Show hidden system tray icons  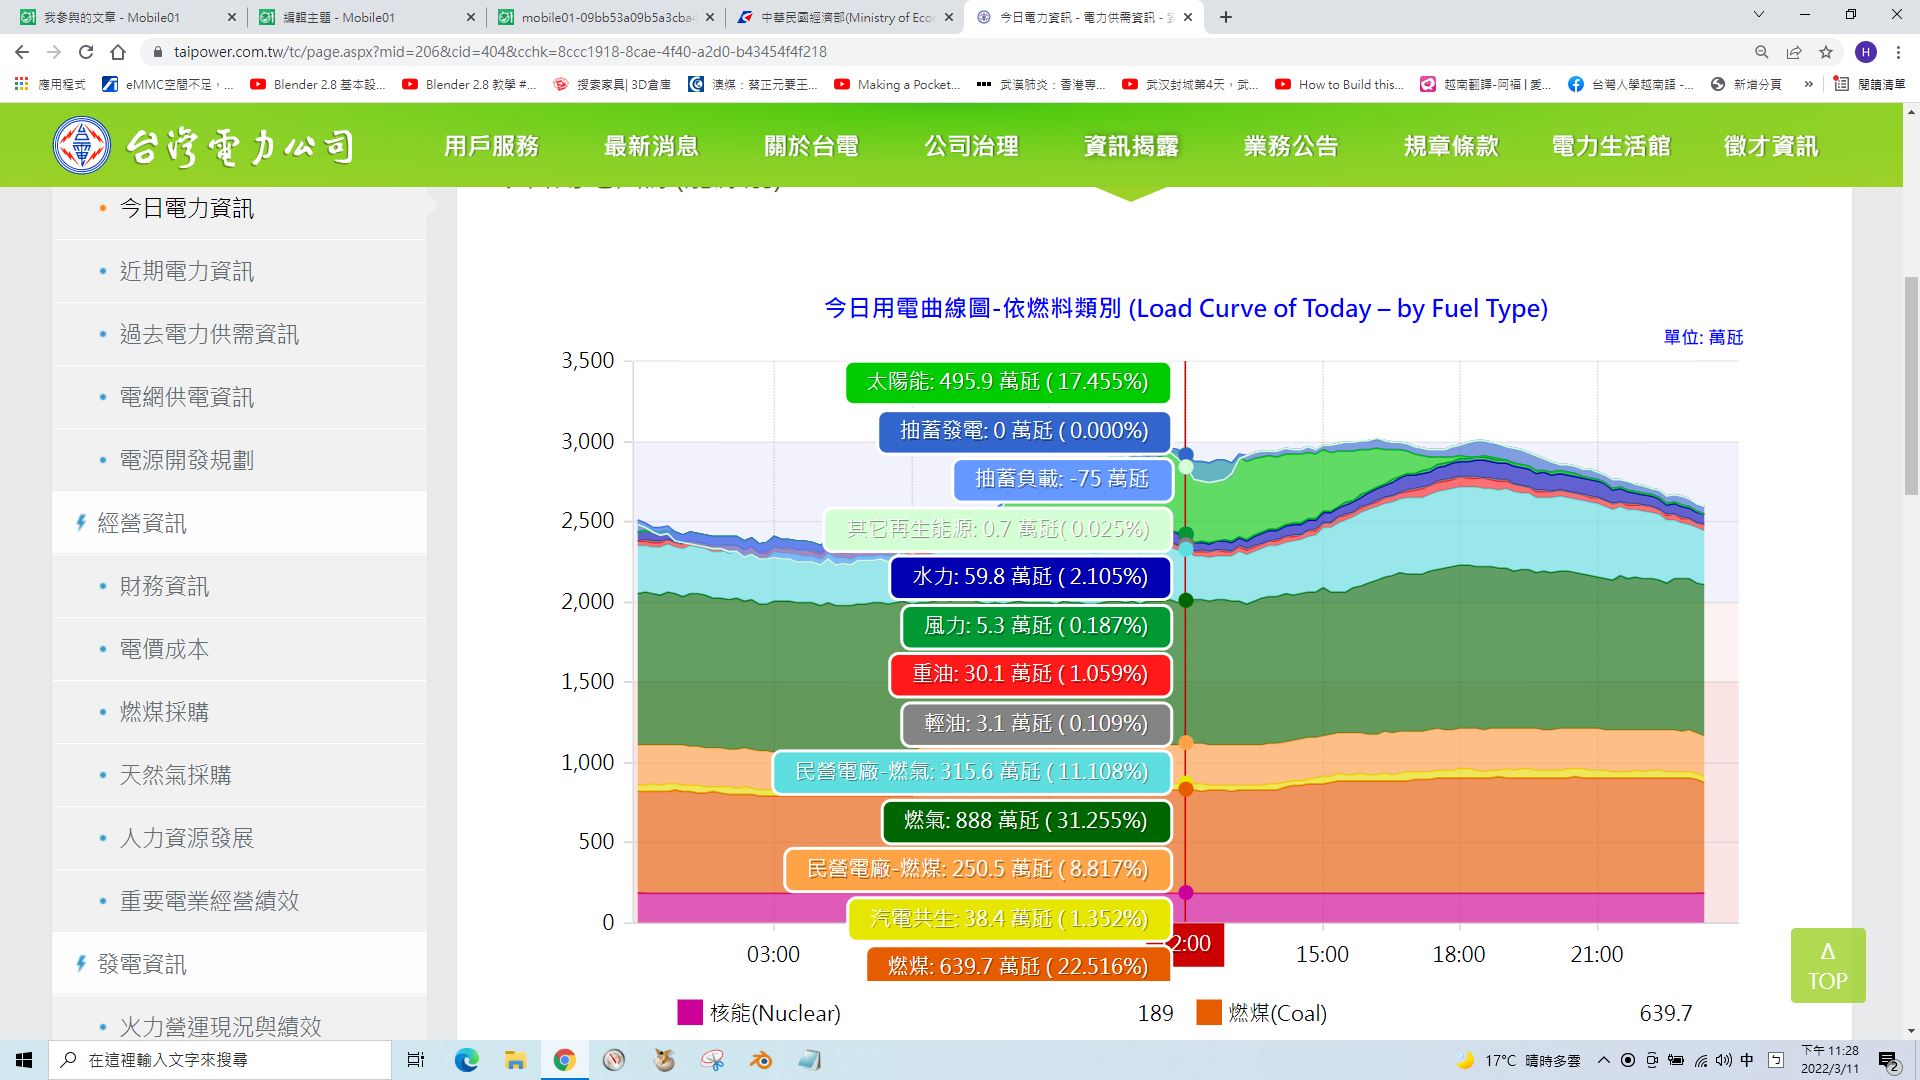(1604, 1060)
